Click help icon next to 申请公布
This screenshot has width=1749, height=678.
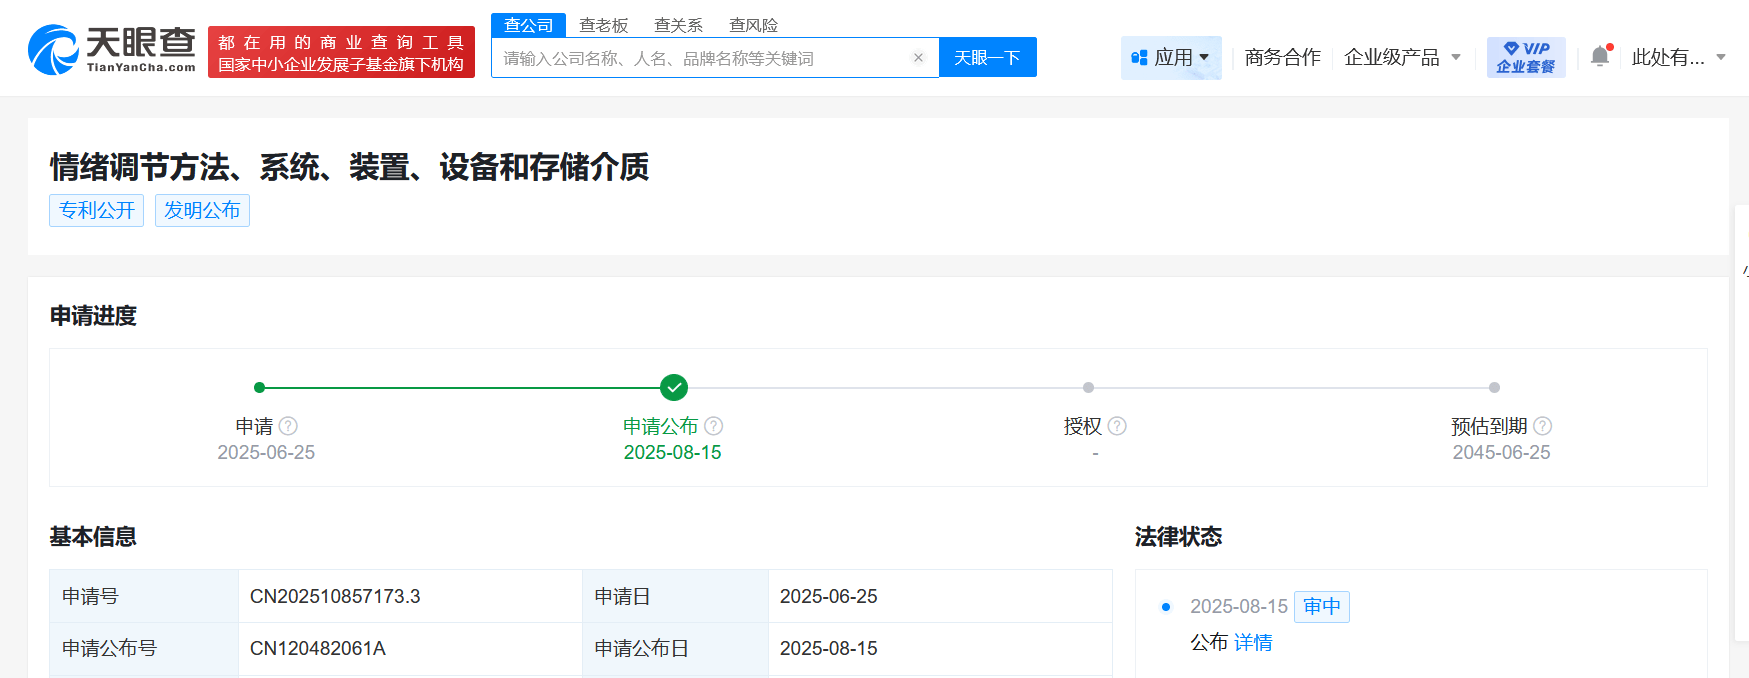click(x=713, y=426)
